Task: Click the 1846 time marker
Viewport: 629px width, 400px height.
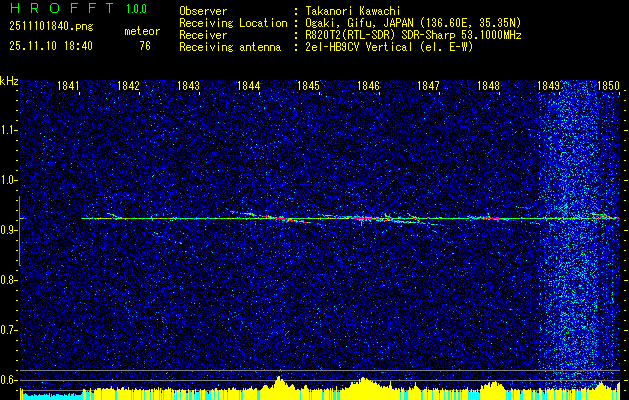Action: [x=368, y=85]
